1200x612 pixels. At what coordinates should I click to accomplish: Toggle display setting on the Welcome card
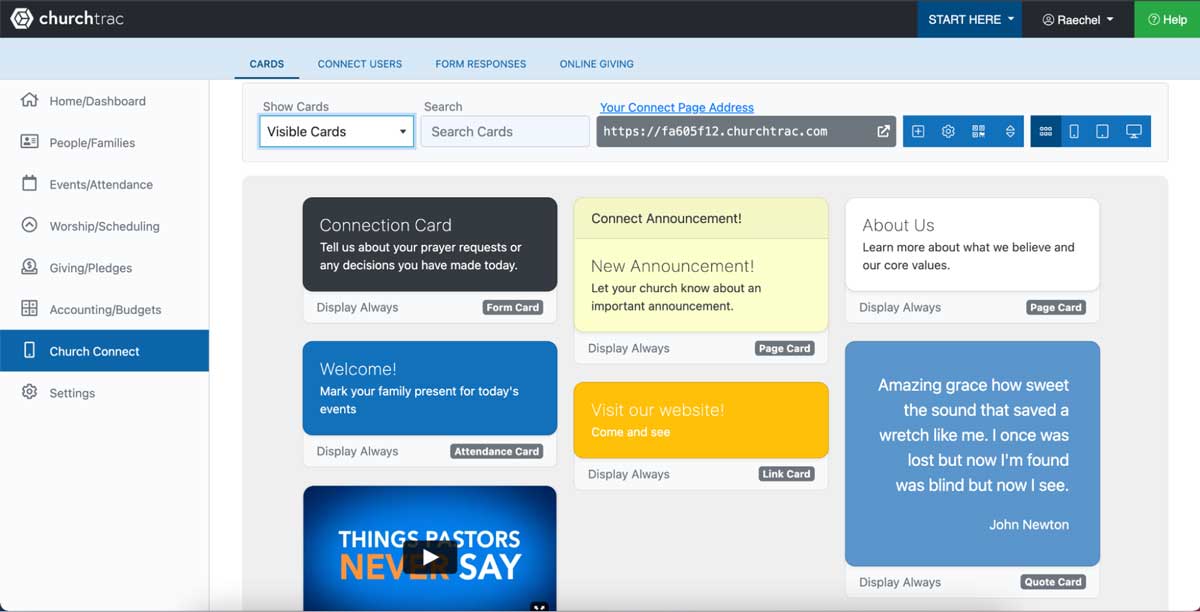coord(357,451)
